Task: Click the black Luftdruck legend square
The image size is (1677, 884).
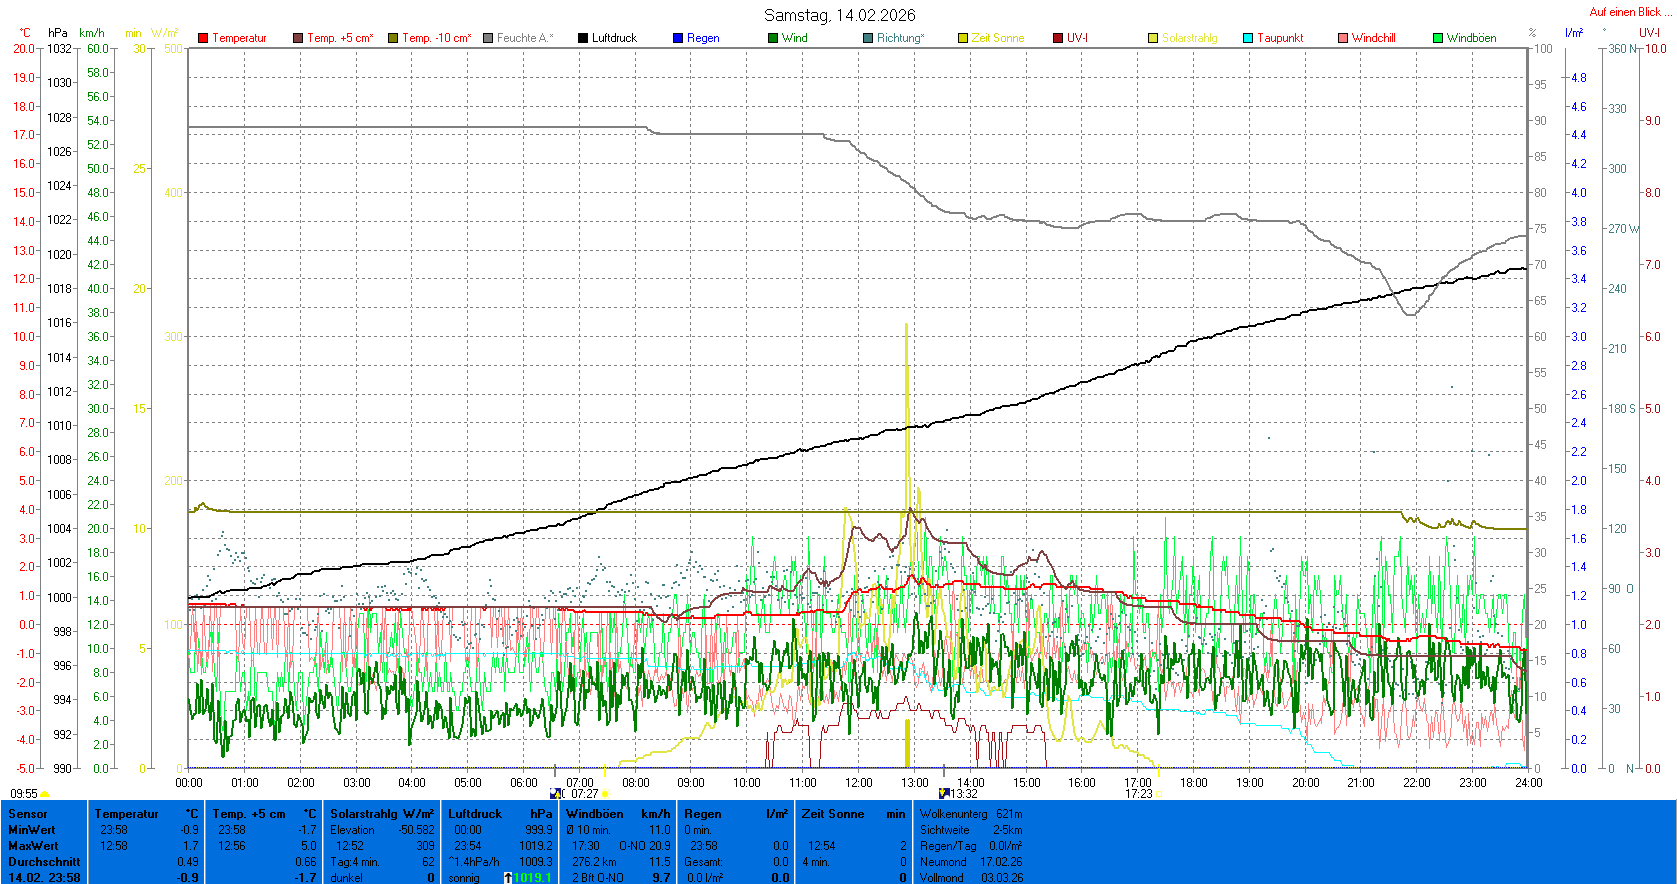Action: pos(583,38)
